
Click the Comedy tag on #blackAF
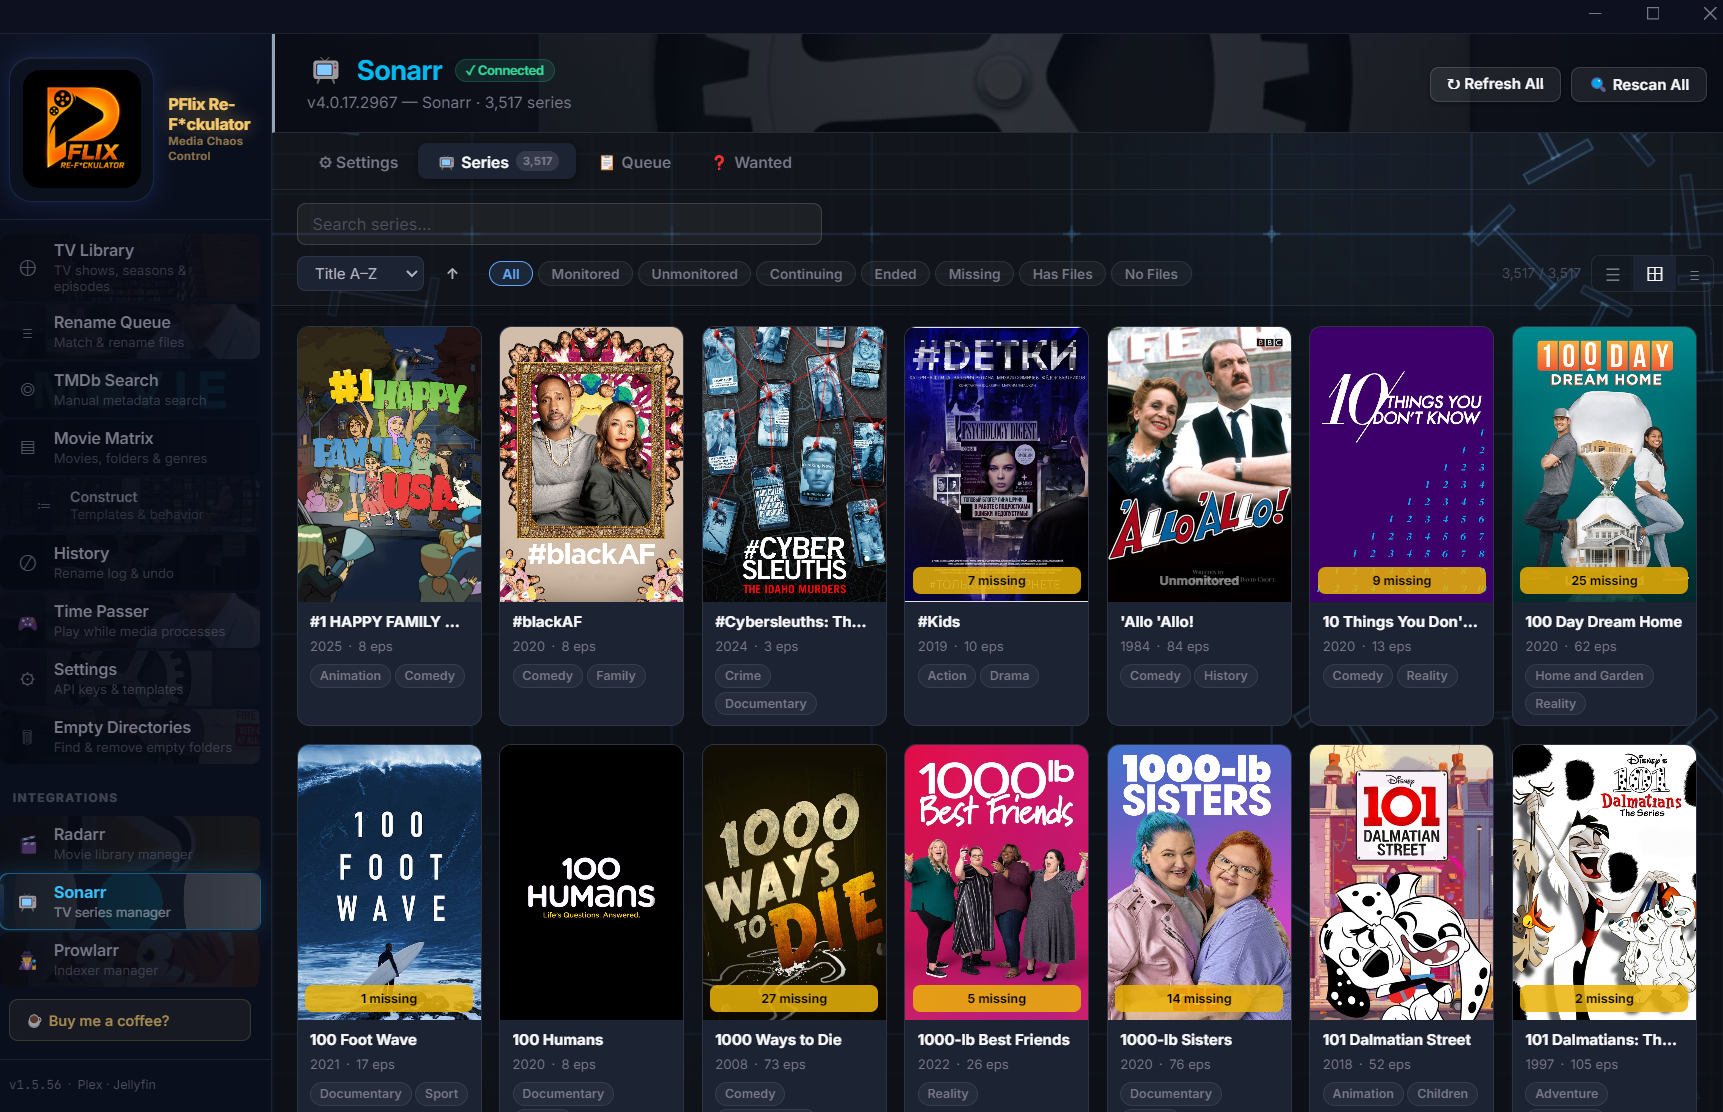point(547,676)
